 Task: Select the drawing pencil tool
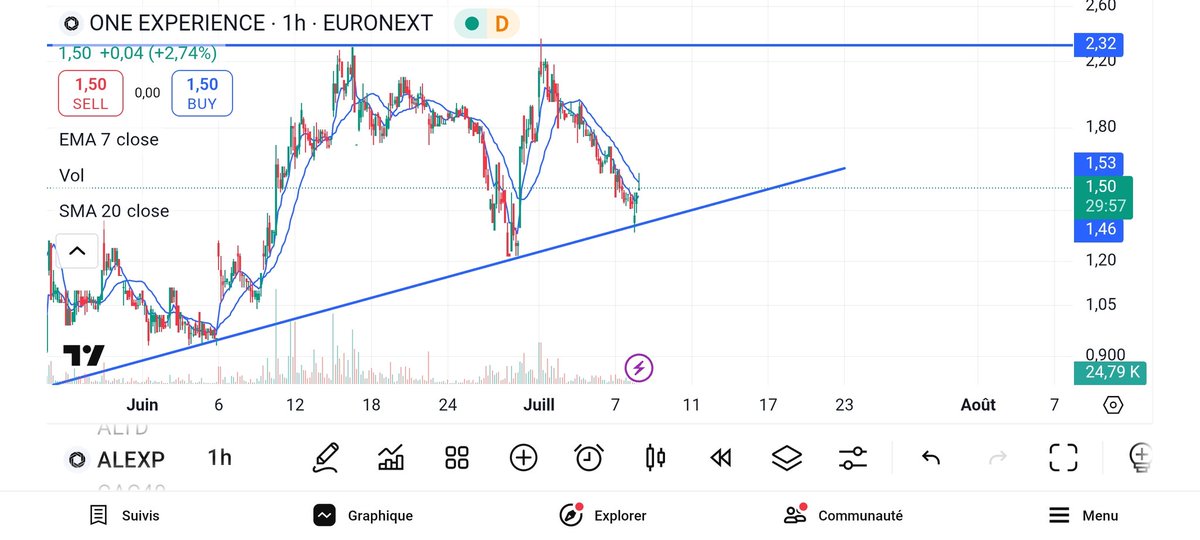[x=326, y=458]
